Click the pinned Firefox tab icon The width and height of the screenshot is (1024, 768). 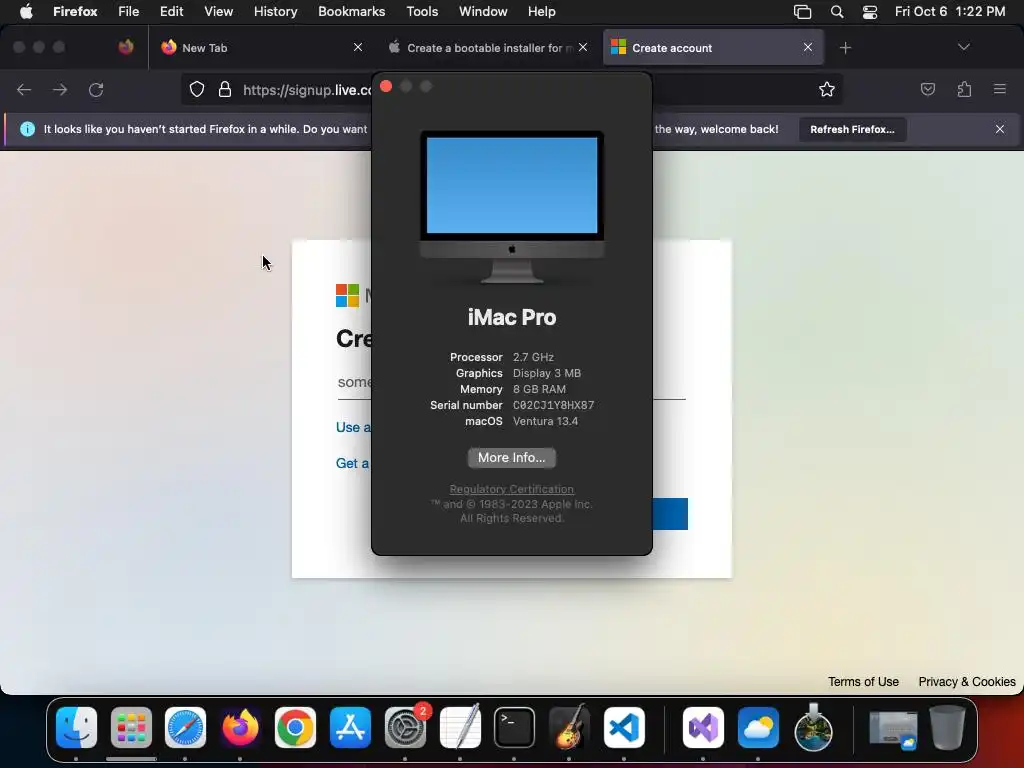click(x=126, y=47)
